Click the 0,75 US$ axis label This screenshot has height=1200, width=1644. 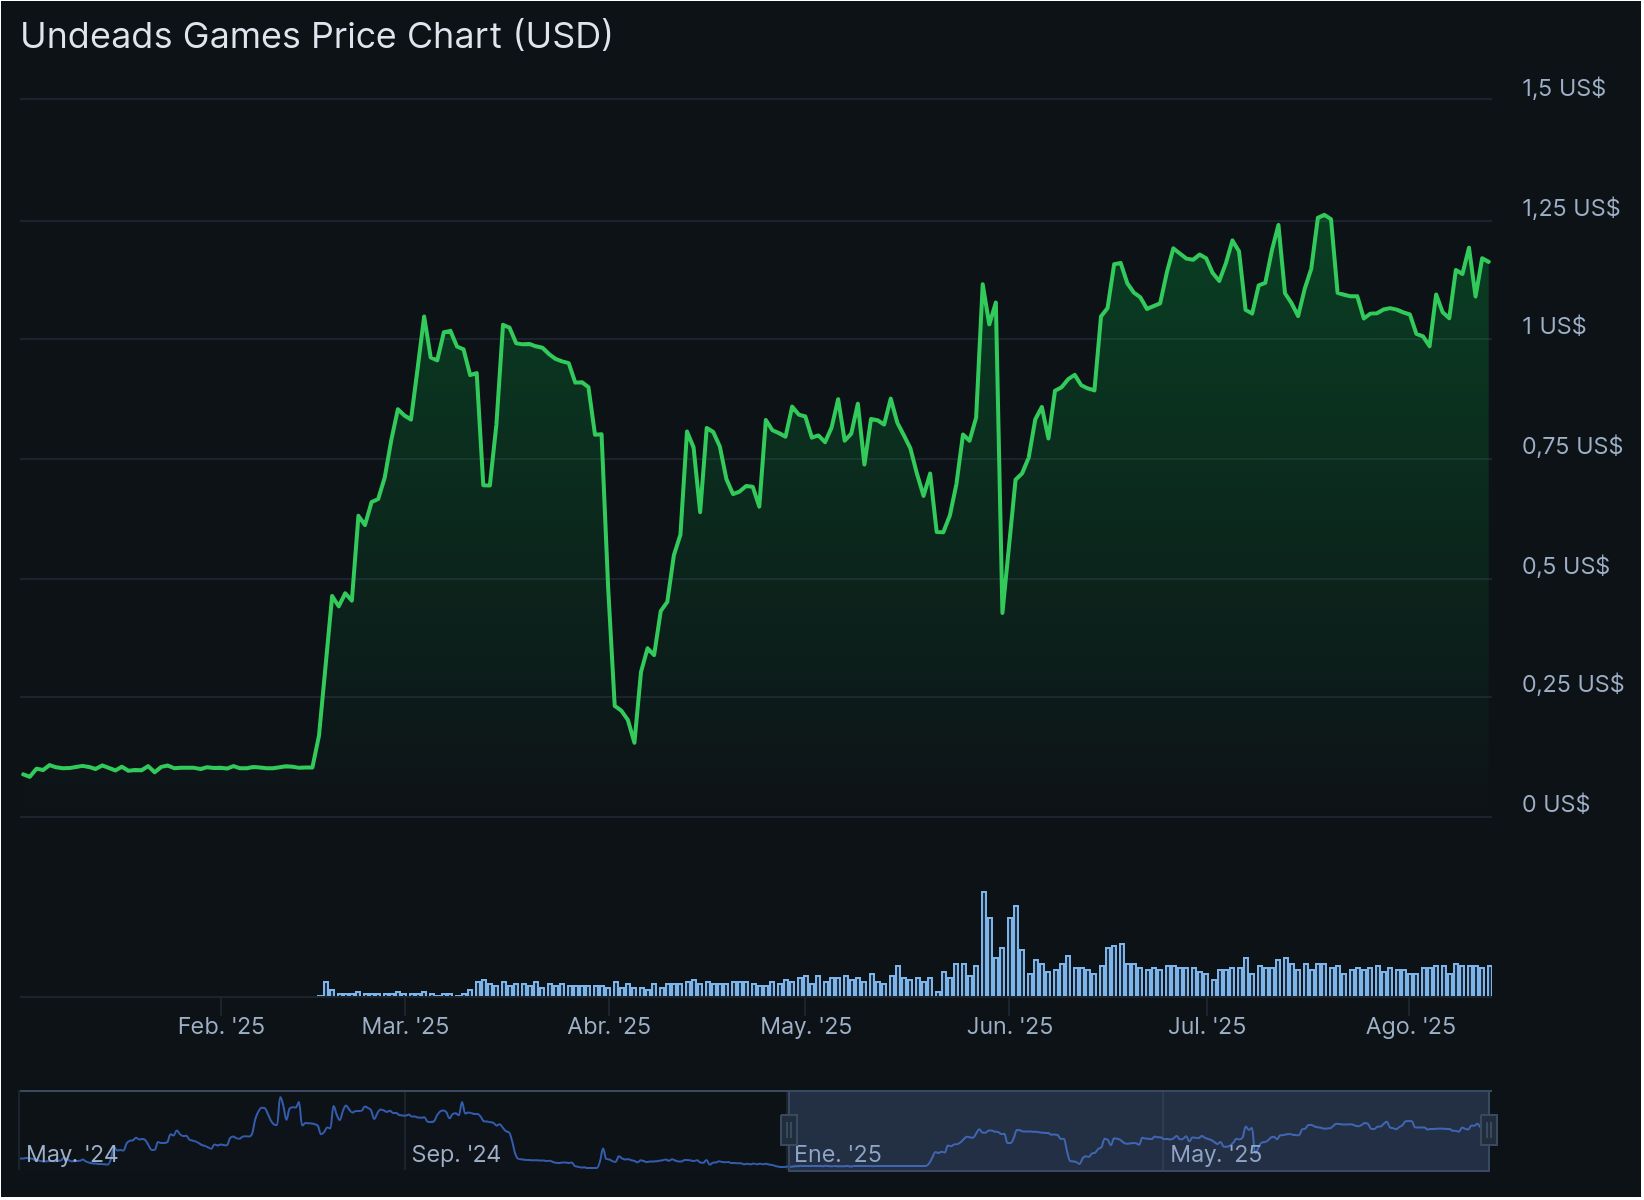1572,445
